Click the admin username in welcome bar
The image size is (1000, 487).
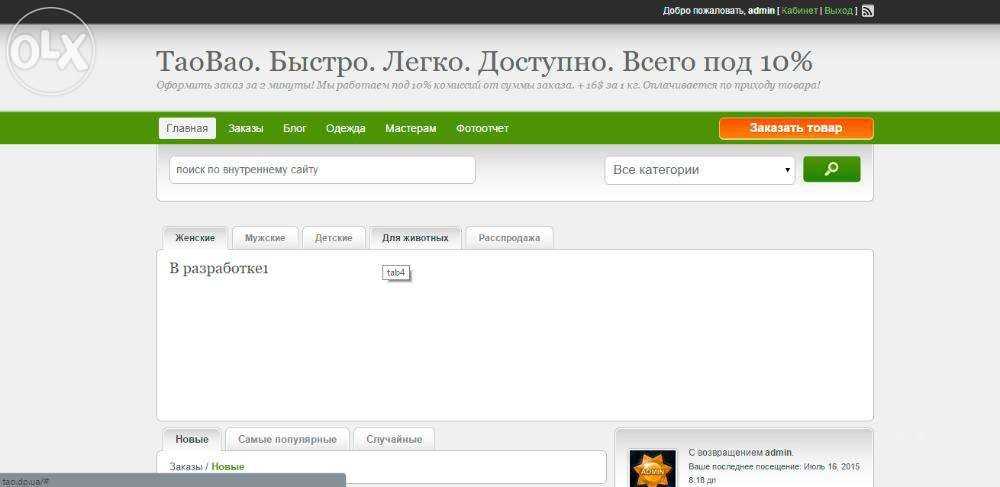tap(761, 11)
